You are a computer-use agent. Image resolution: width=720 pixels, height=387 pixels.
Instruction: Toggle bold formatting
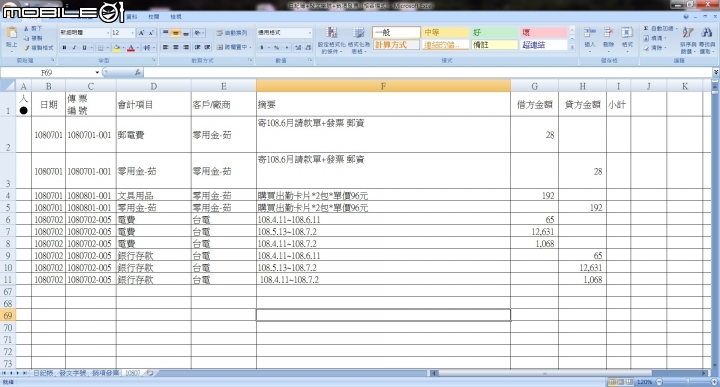(x=64, y=47)
